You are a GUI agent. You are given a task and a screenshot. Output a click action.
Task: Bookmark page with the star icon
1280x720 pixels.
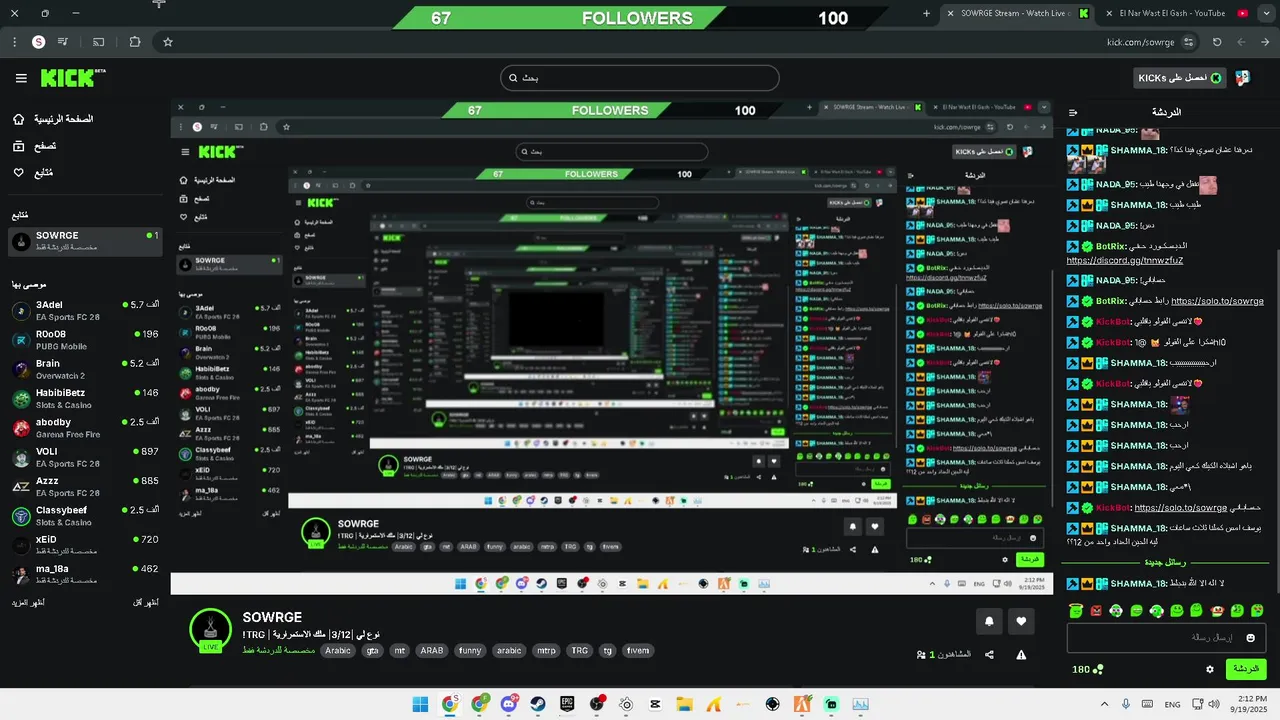point(168,42)
